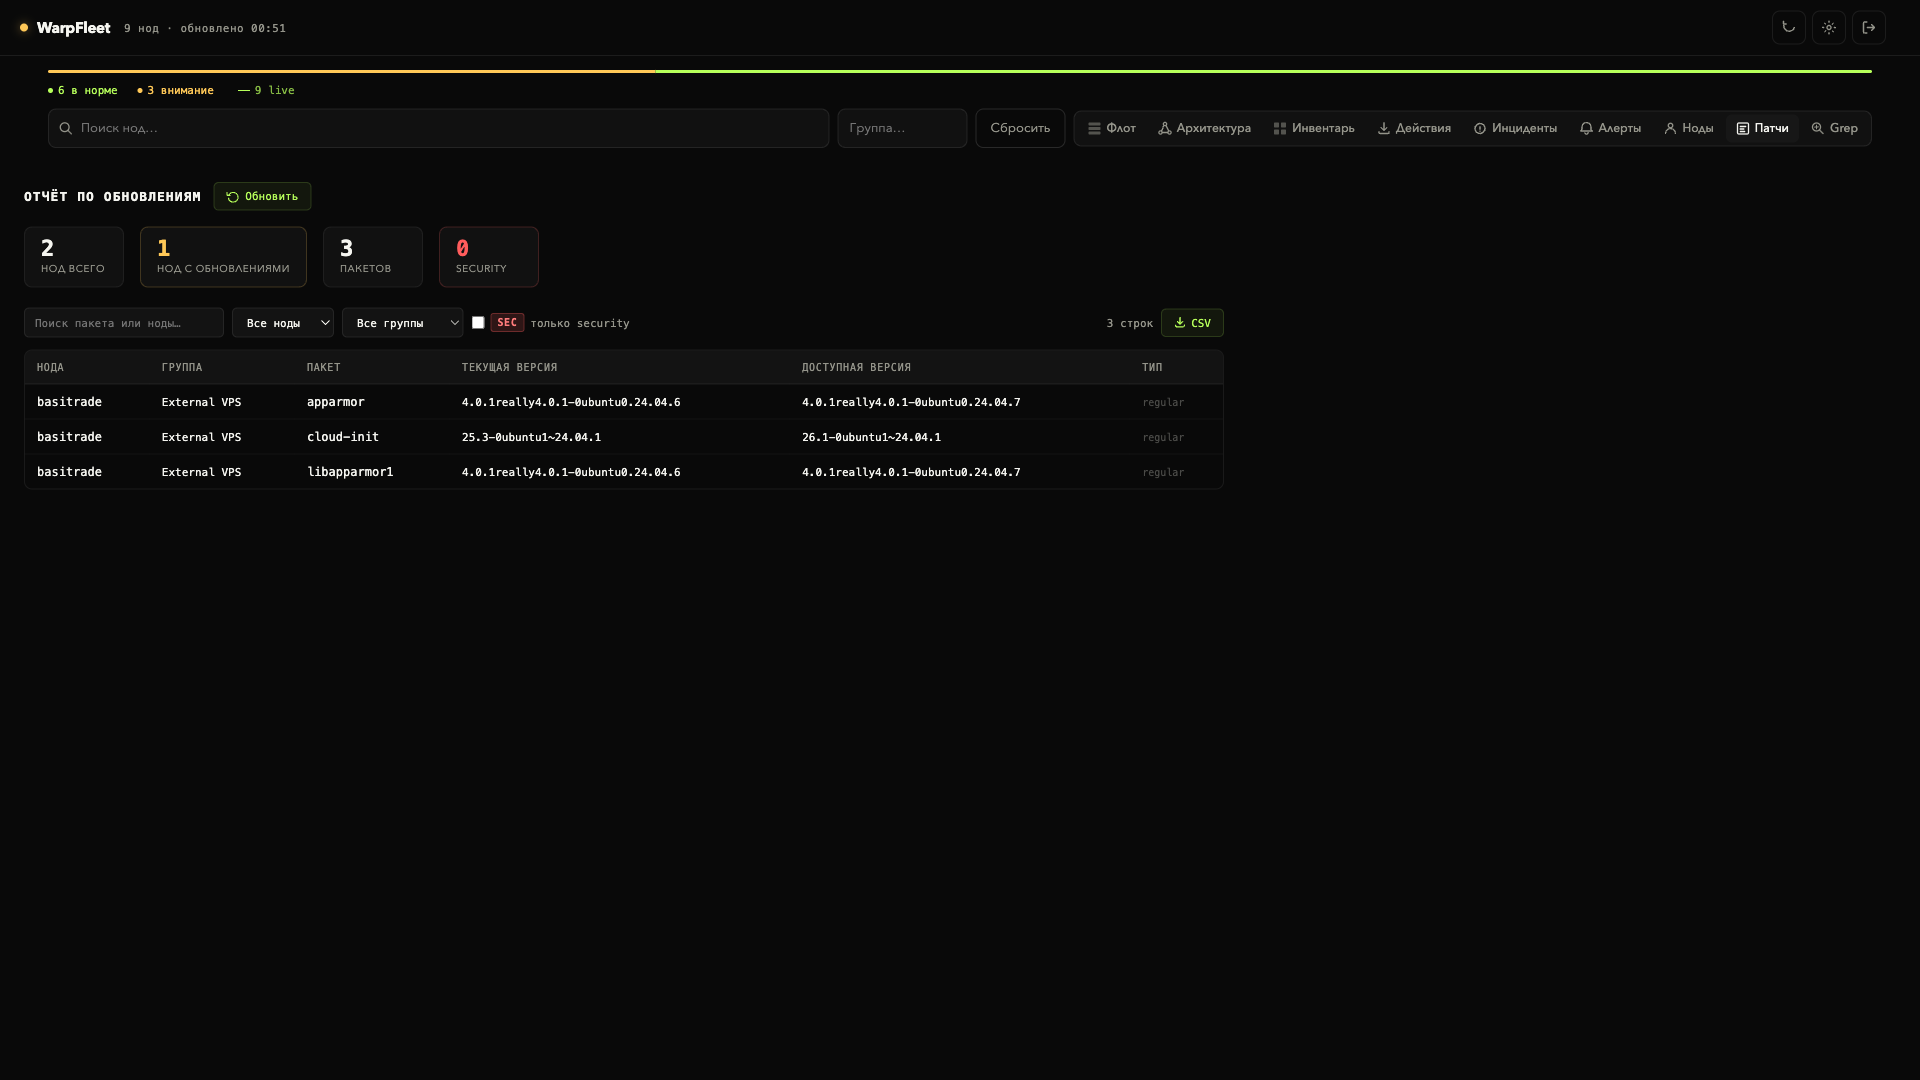Viewport: 1920px width, 1080px height.
Task: Click available version 26.1-0ubuntu1~24.04.1
Action: [871, 437]
